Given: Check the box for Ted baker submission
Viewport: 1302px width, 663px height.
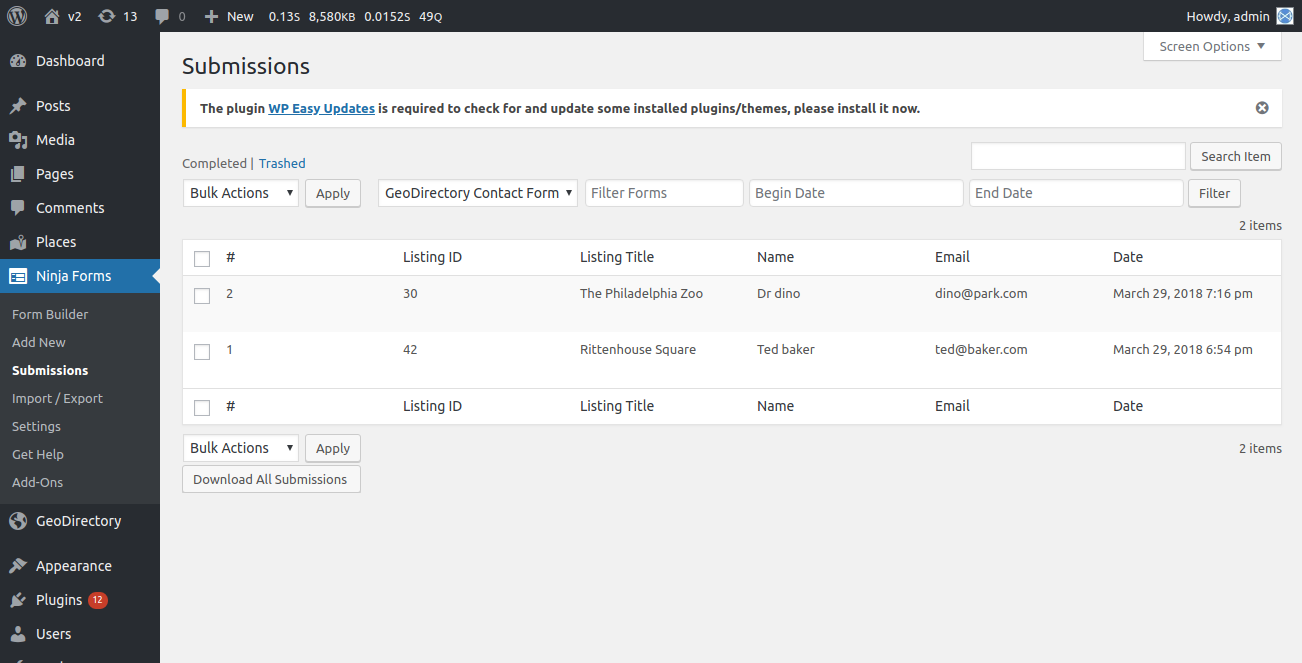Looking at the screenshot, I should (x=202, y=352).
